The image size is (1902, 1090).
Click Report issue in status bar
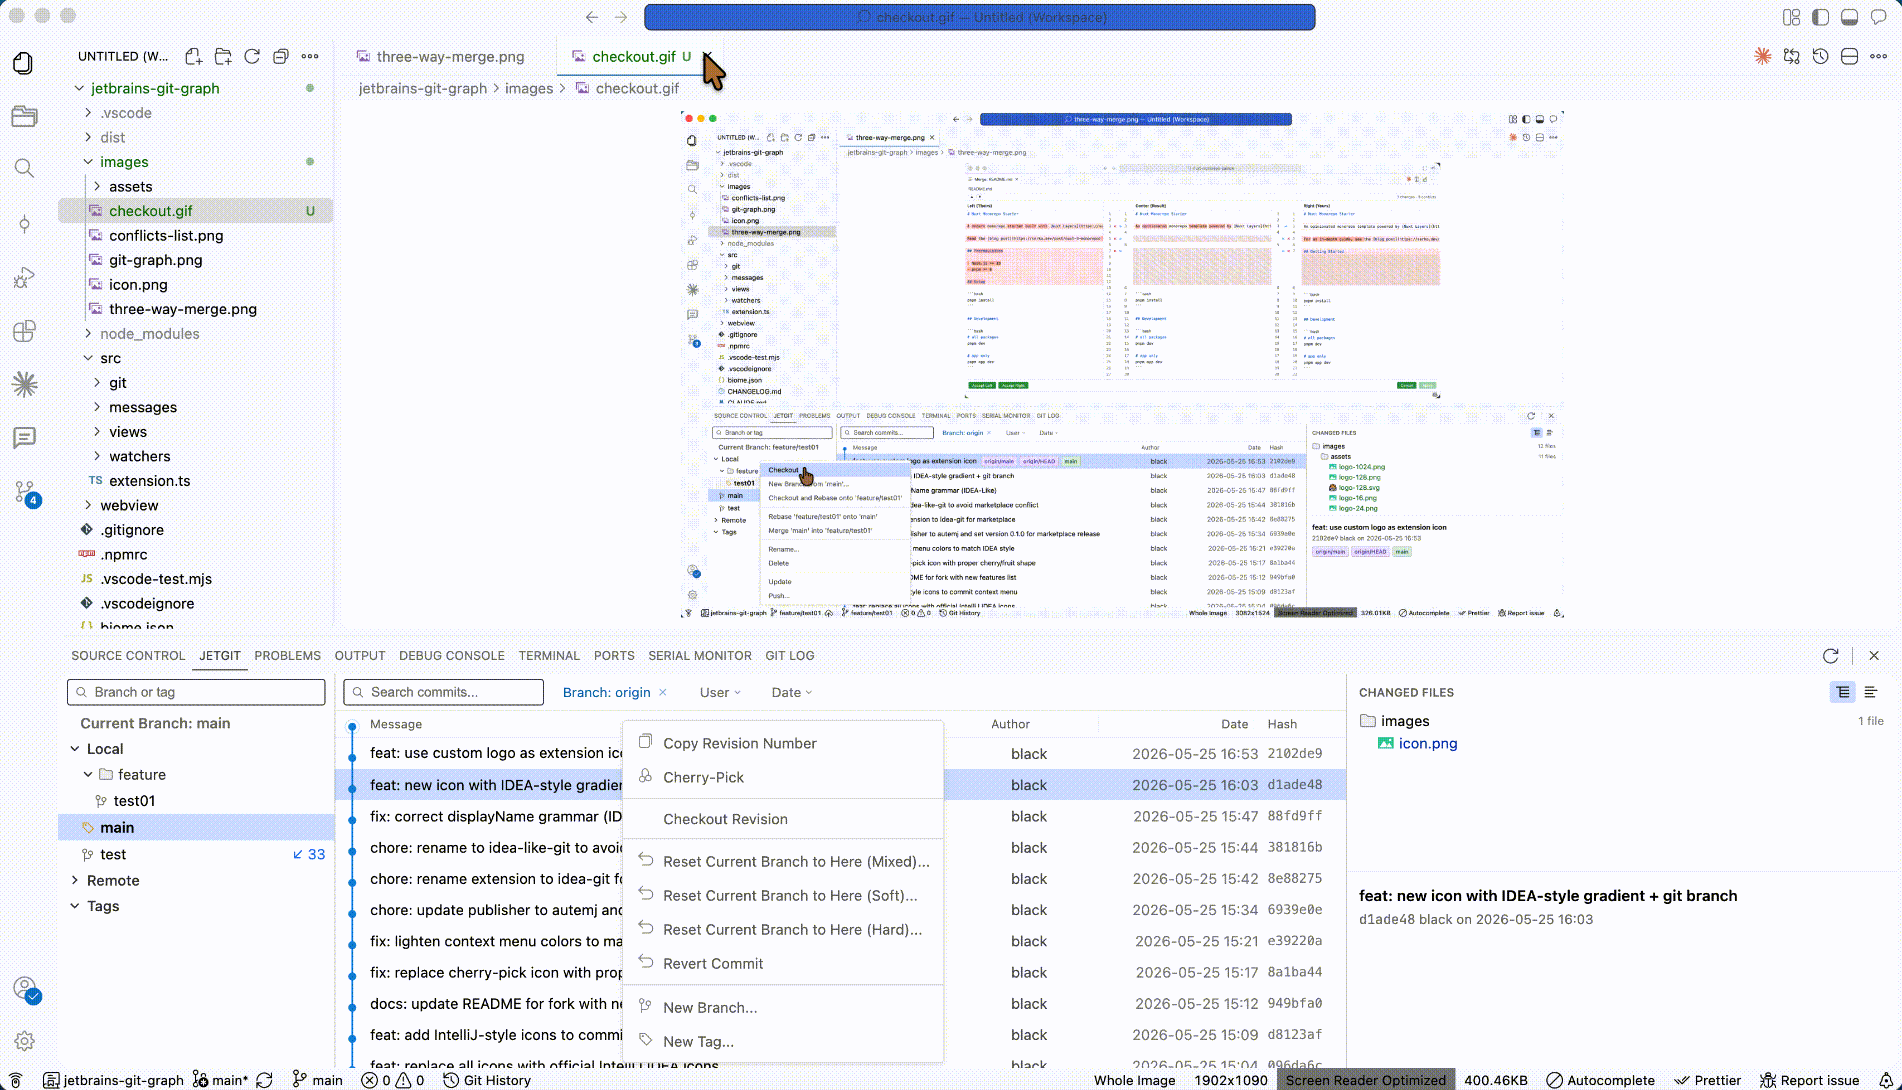pyautogui.click(x=1810, y=1080)
